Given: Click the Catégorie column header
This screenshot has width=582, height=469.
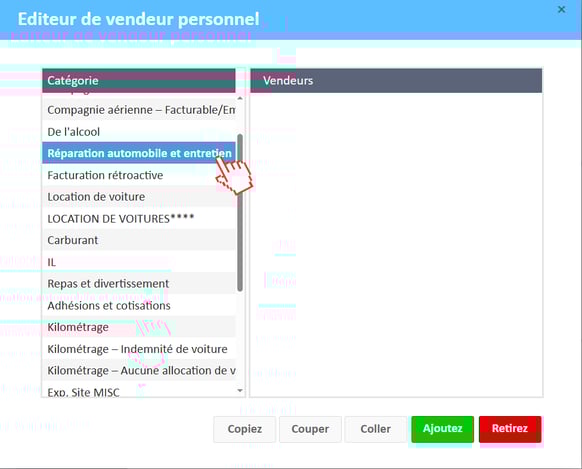Looking at the screenshot, I should (139, 81).
